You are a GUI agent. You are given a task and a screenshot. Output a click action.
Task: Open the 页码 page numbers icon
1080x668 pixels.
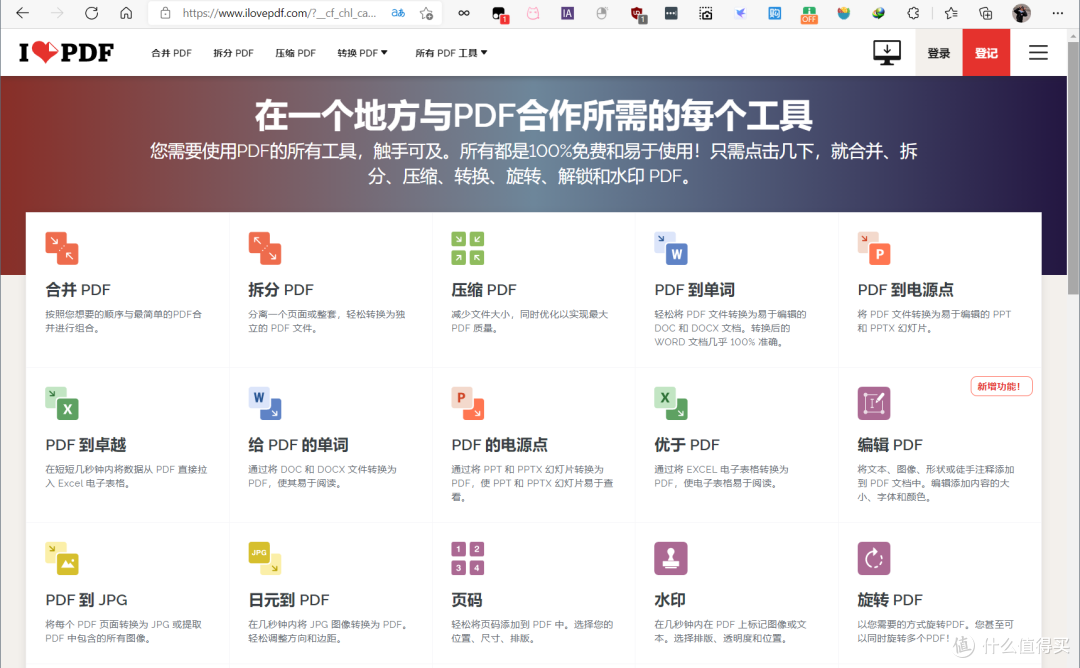[x=468, y=559]
